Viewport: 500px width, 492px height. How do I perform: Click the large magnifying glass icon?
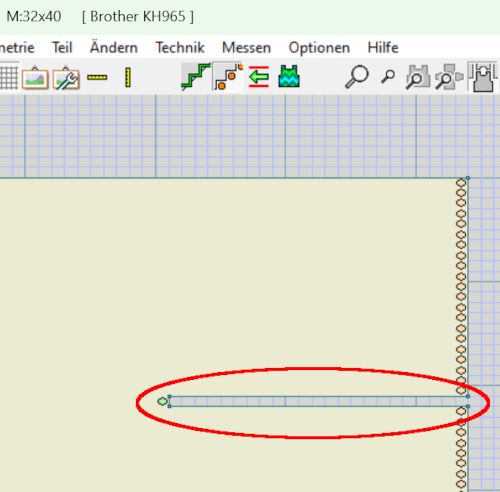coord(357,77)
